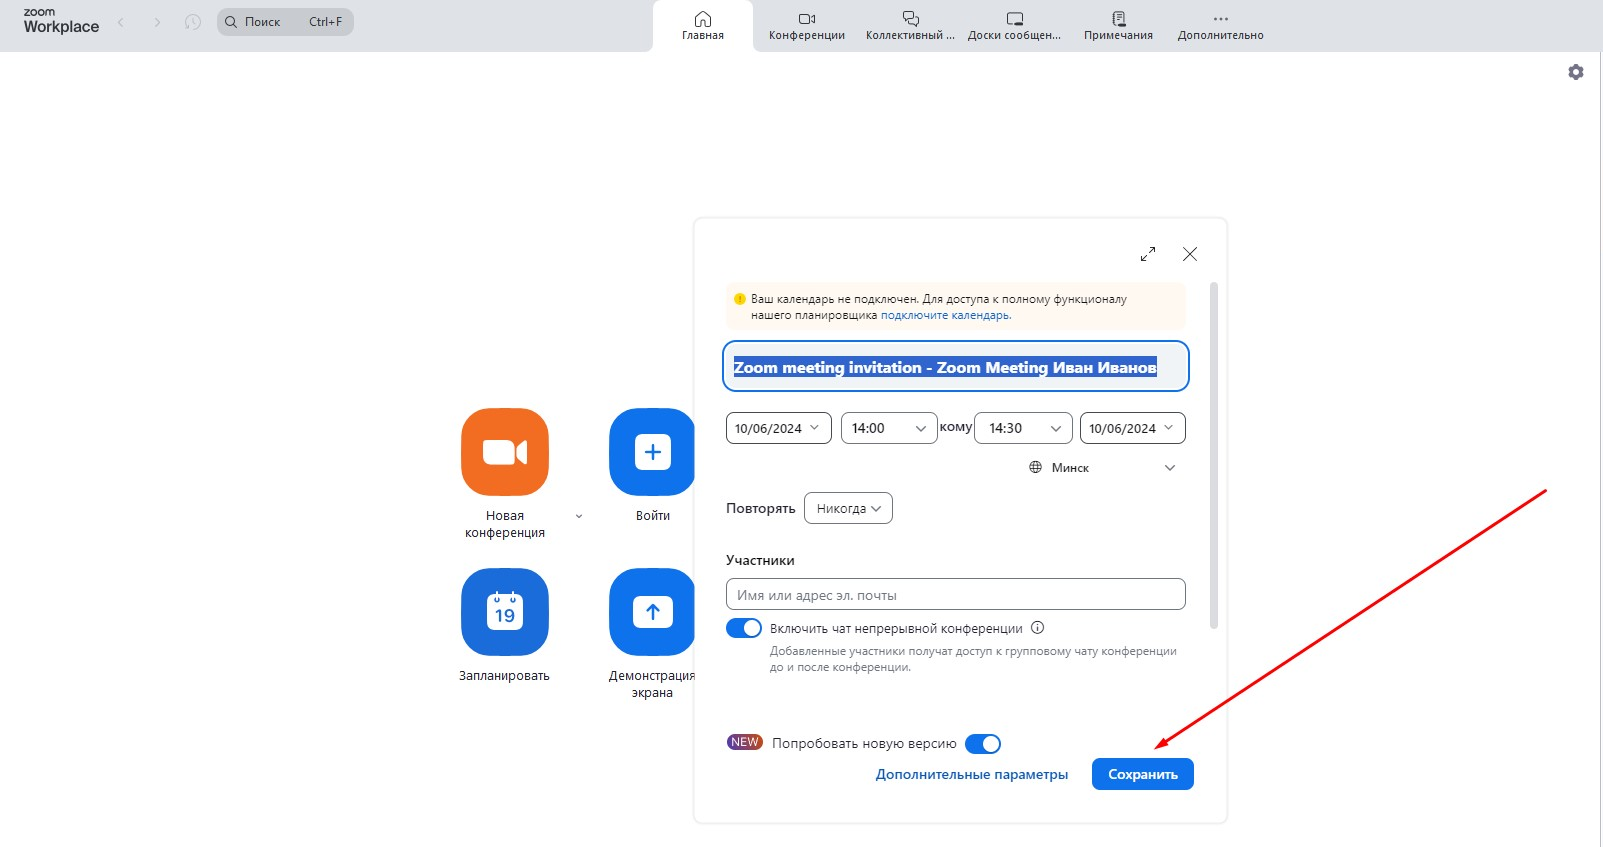Click the yellow calendar warning icon
The image size is (1603, 847).
pos(740,299)
